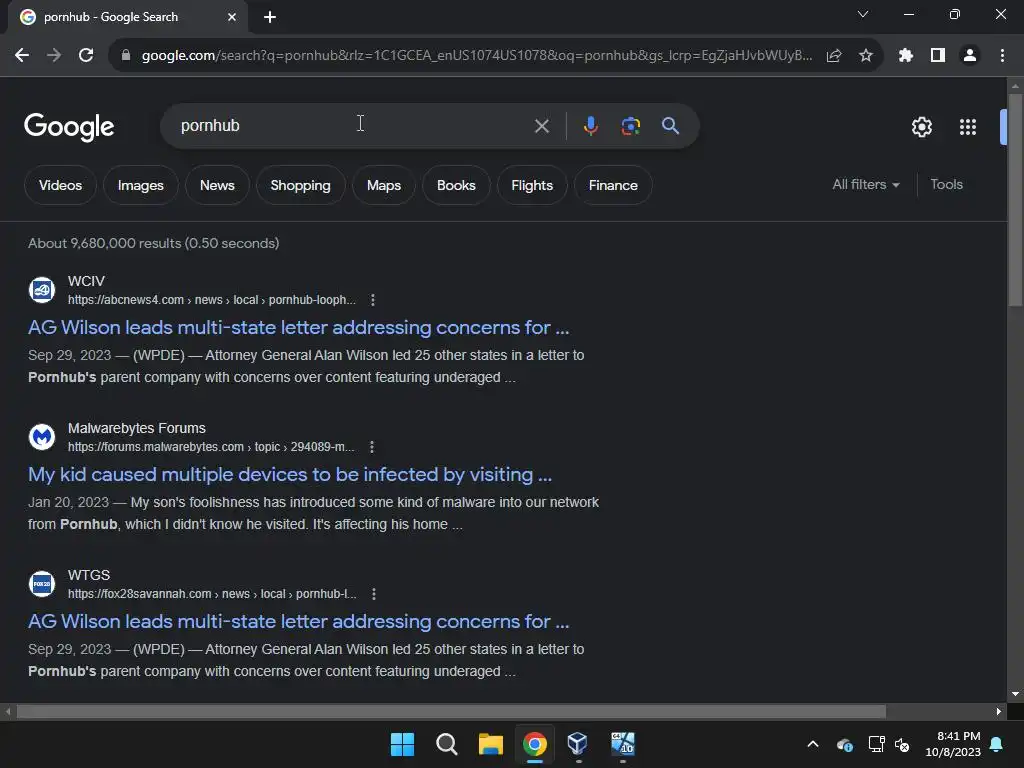The height and width of the screenshot is (768, 1024).
Task: Open the WCIV AG Wilson article link
Action: pyautogui.click(x=298, y=327)
